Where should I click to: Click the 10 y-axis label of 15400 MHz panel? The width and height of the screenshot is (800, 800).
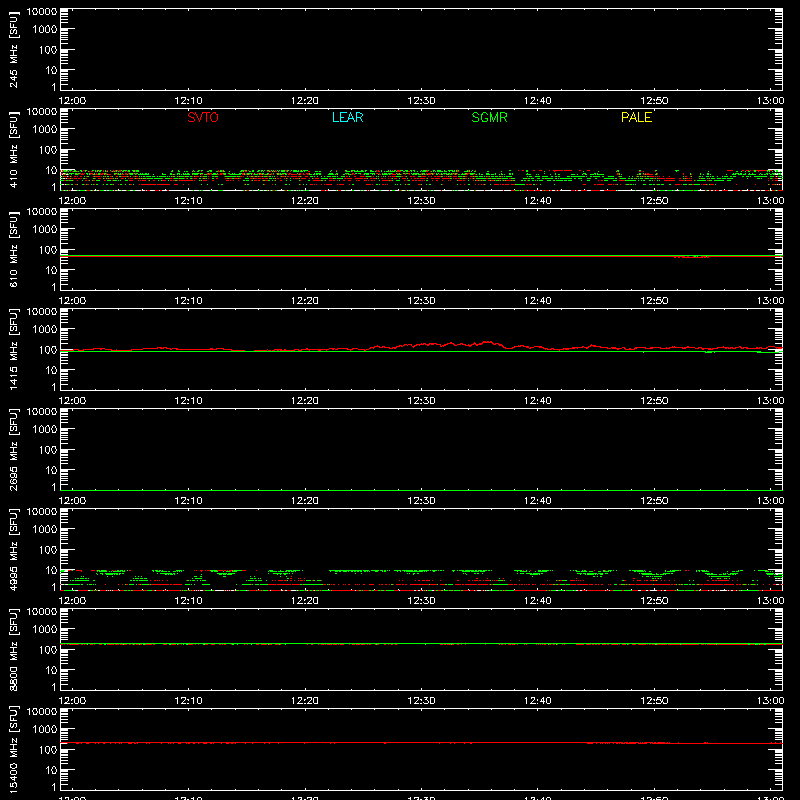click(x=51, y=770)
